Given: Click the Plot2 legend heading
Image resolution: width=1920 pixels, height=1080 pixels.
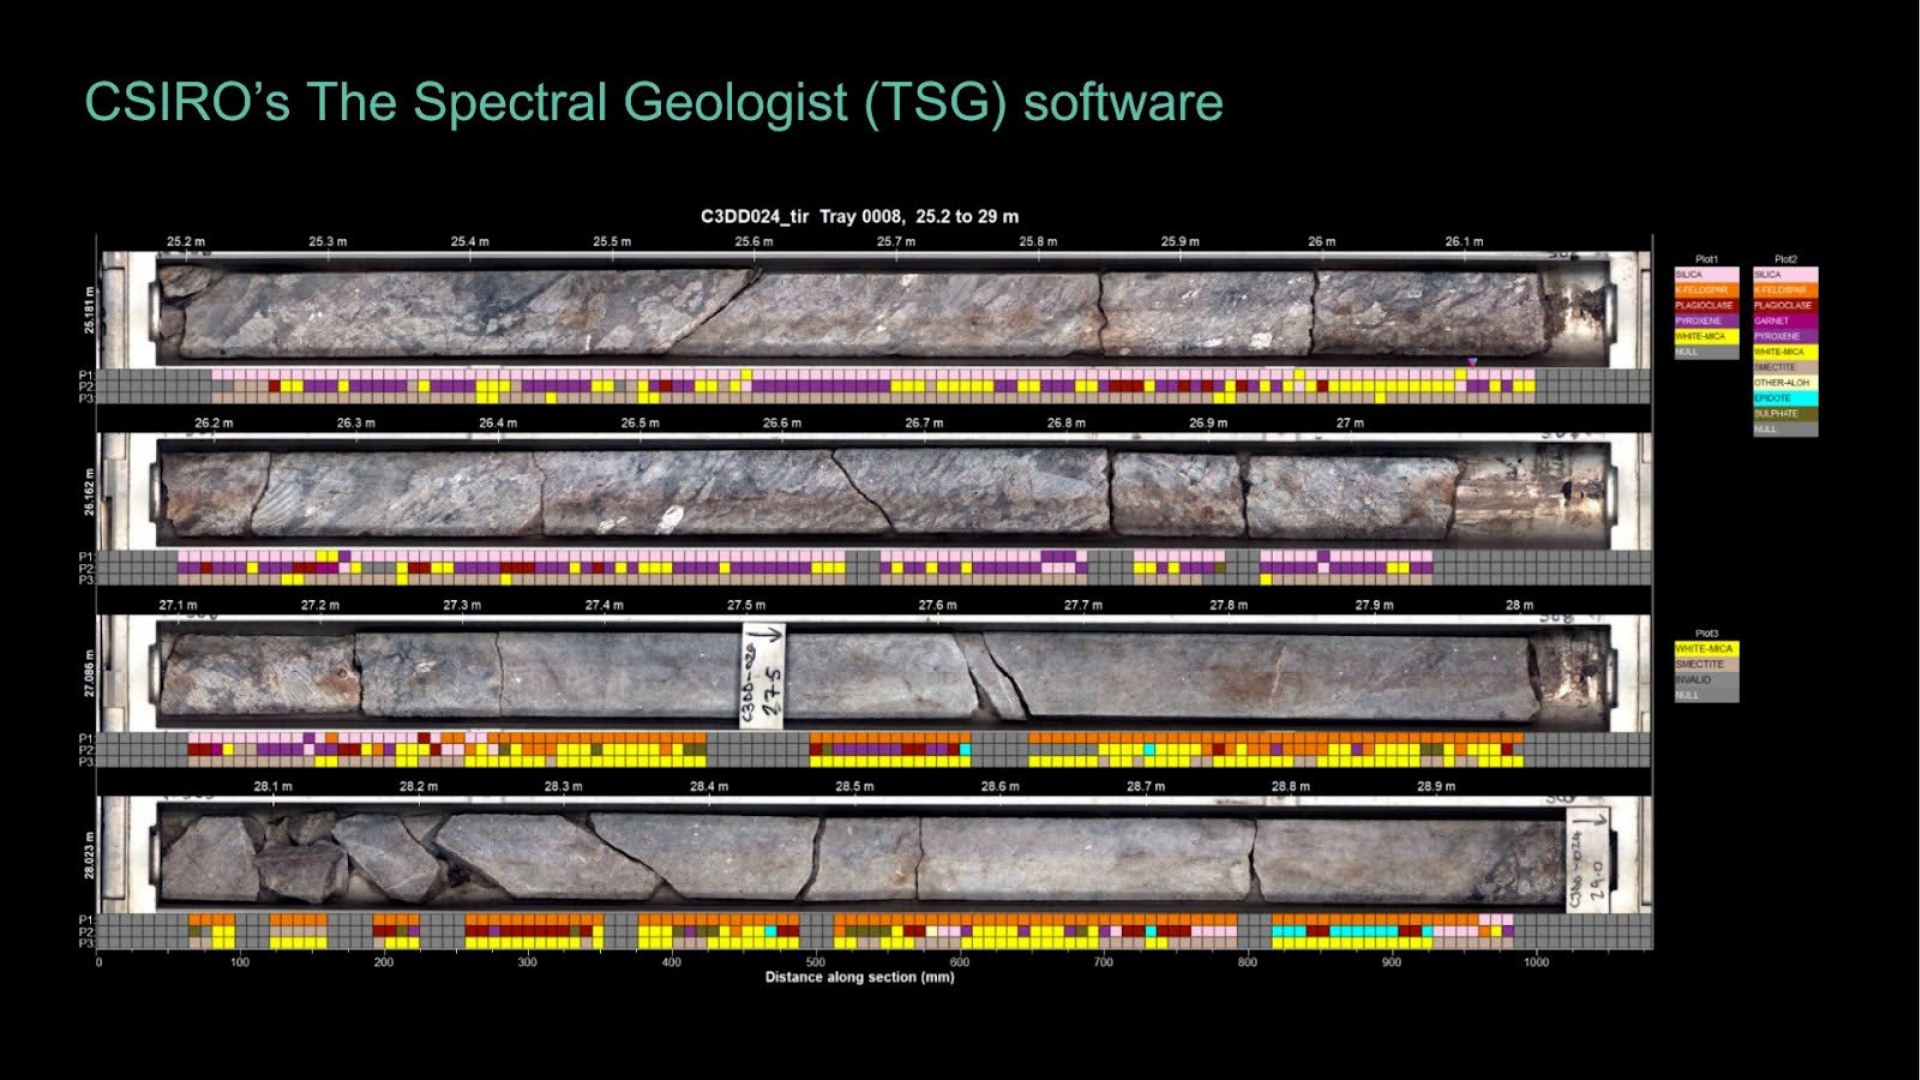Looking at the screenshot, I should coord(1785,259).
